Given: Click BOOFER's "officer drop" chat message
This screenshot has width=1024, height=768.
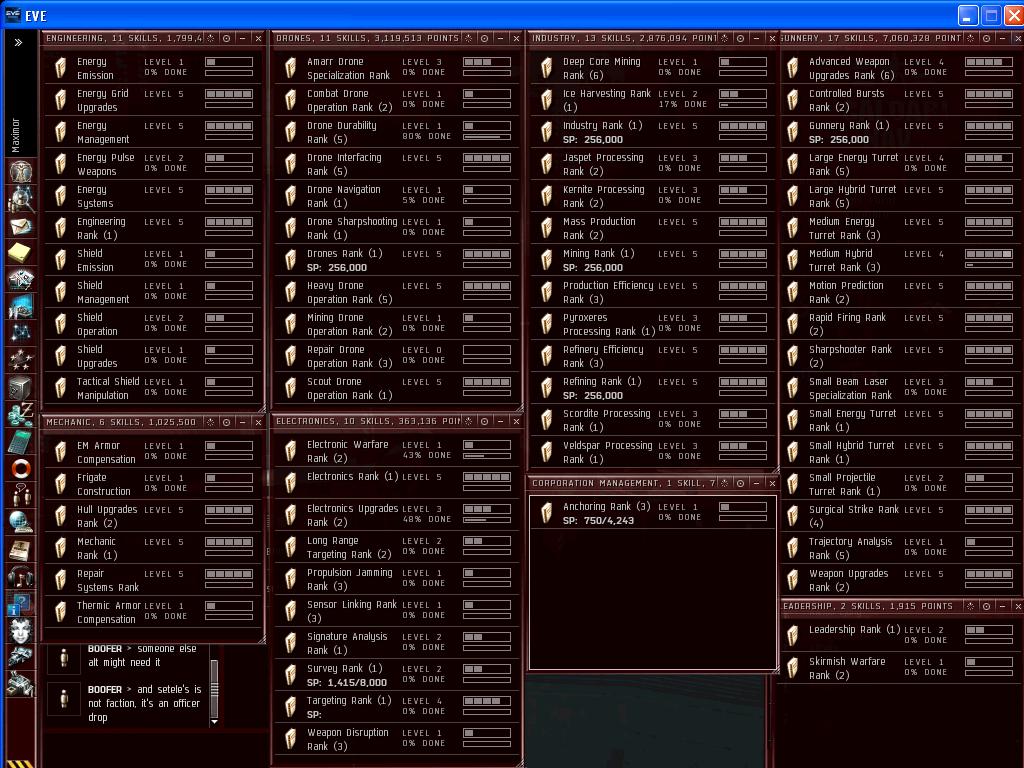Looking at the screenshot, I should (x=144, y=703).
